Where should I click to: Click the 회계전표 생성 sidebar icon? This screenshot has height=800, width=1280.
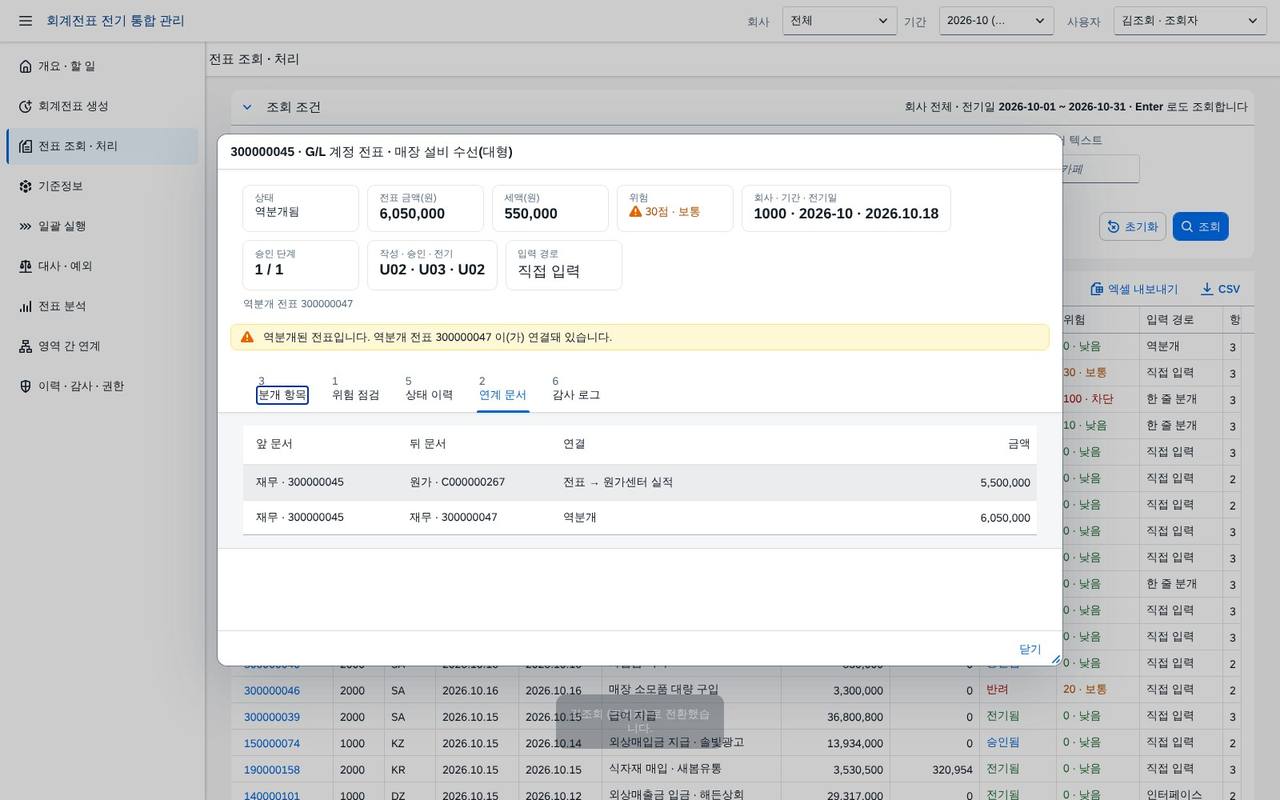[x=25, y=106]
